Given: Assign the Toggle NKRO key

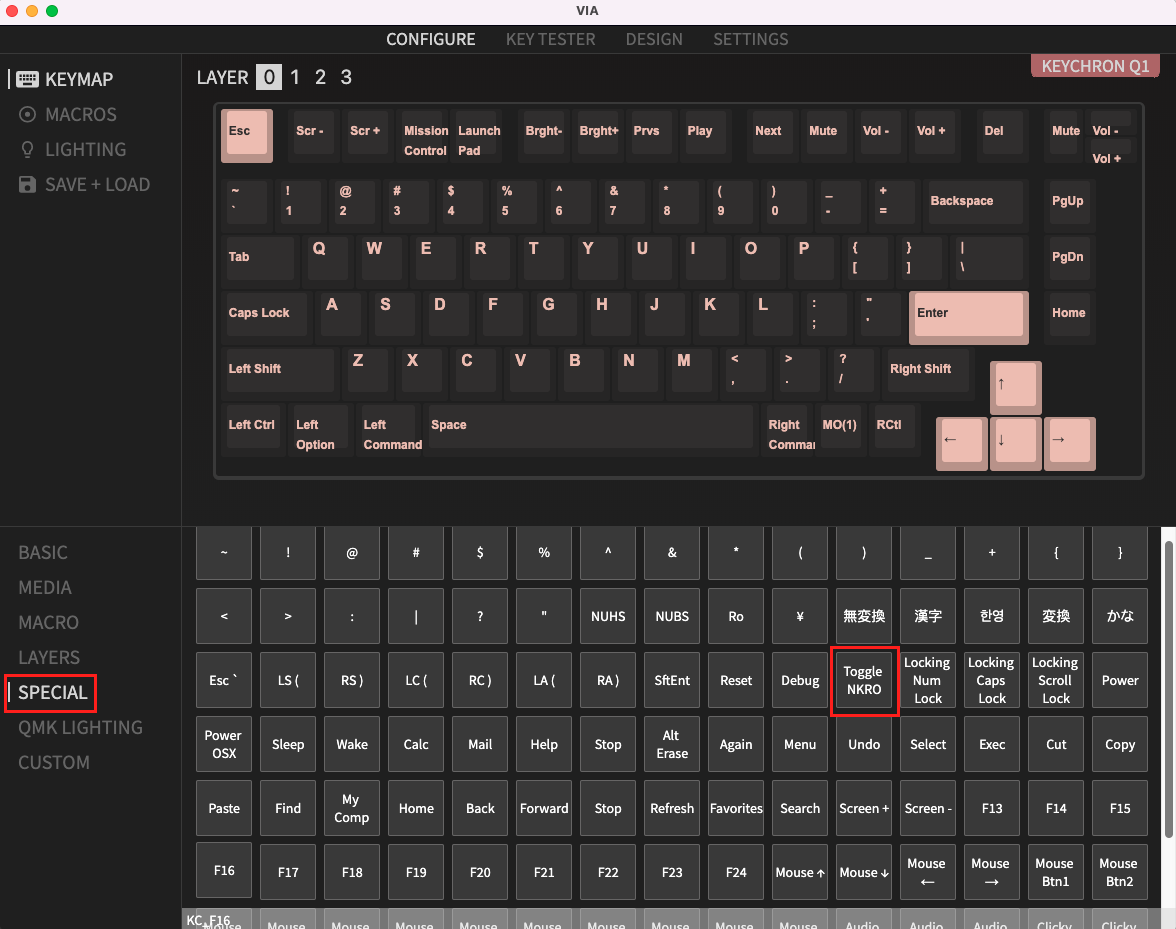Looking at the screenshot, I should point(864,680).
